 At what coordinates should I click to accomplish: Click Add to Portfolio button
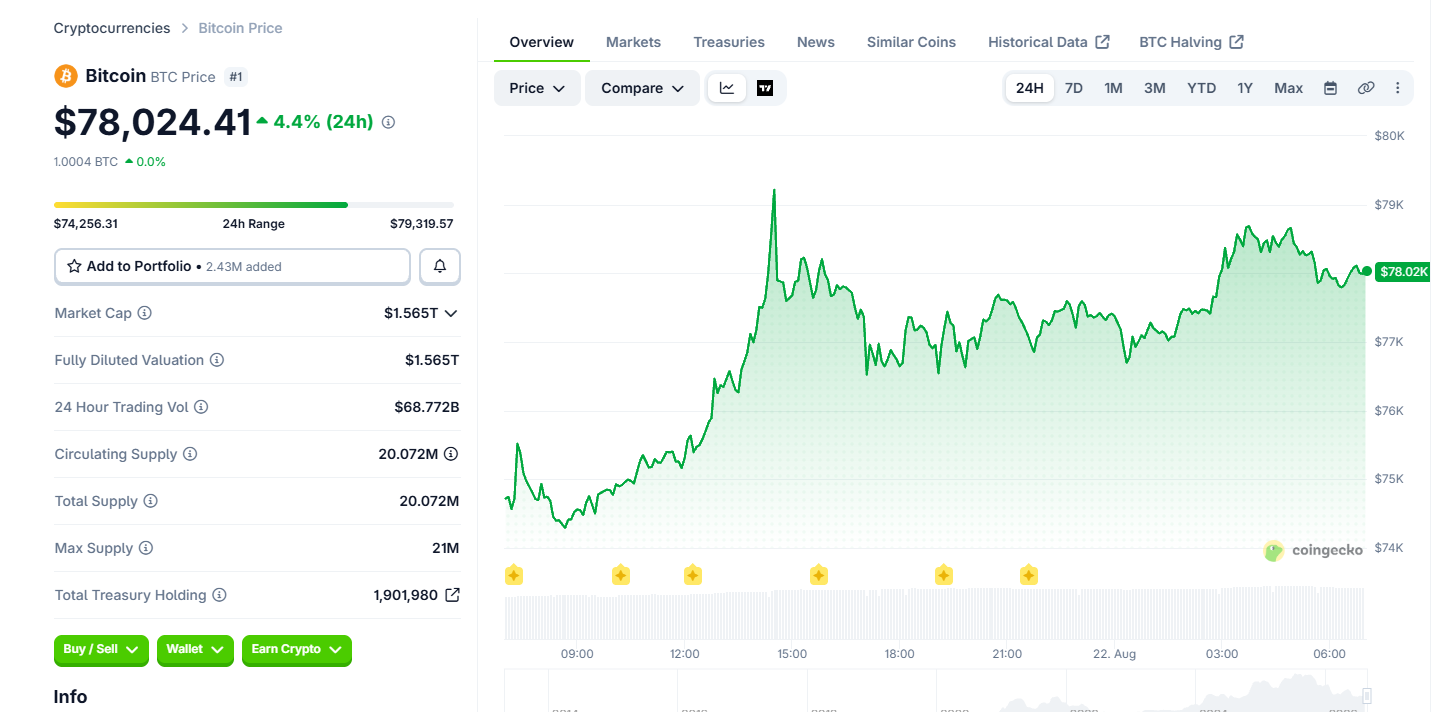tap(232, 266)
